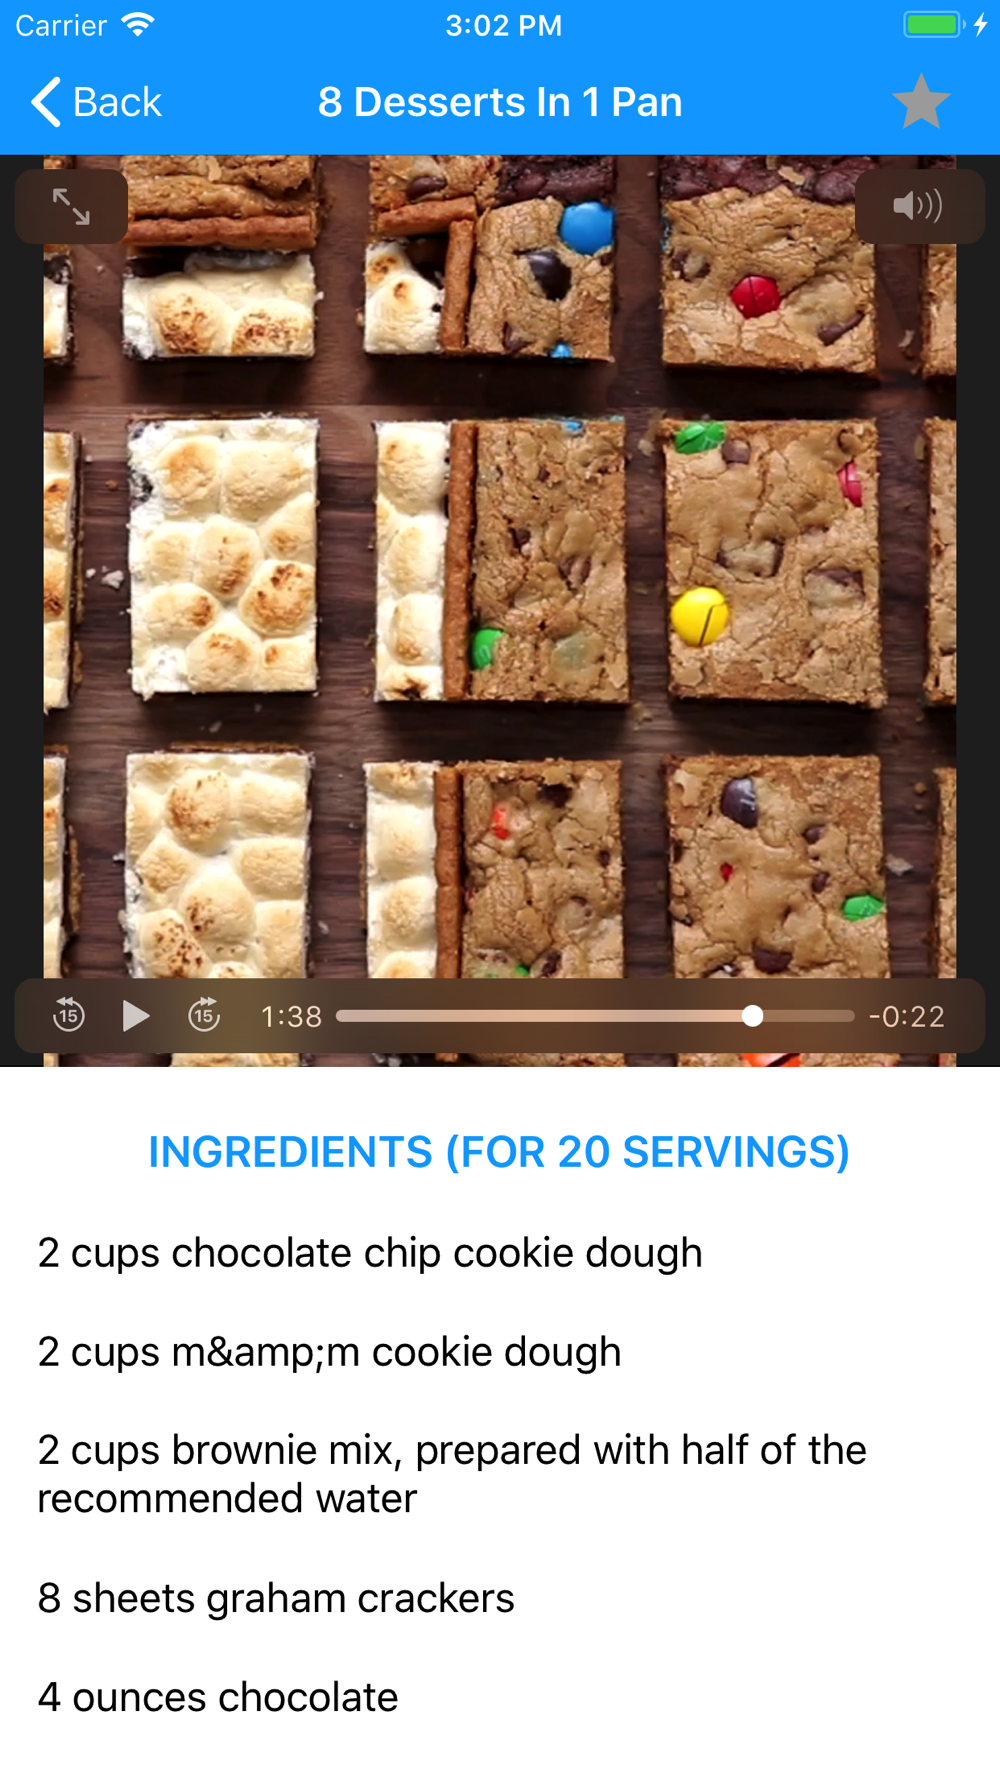
Task: Tap the battery icon in status bar
Action: (x=933, y=25)
